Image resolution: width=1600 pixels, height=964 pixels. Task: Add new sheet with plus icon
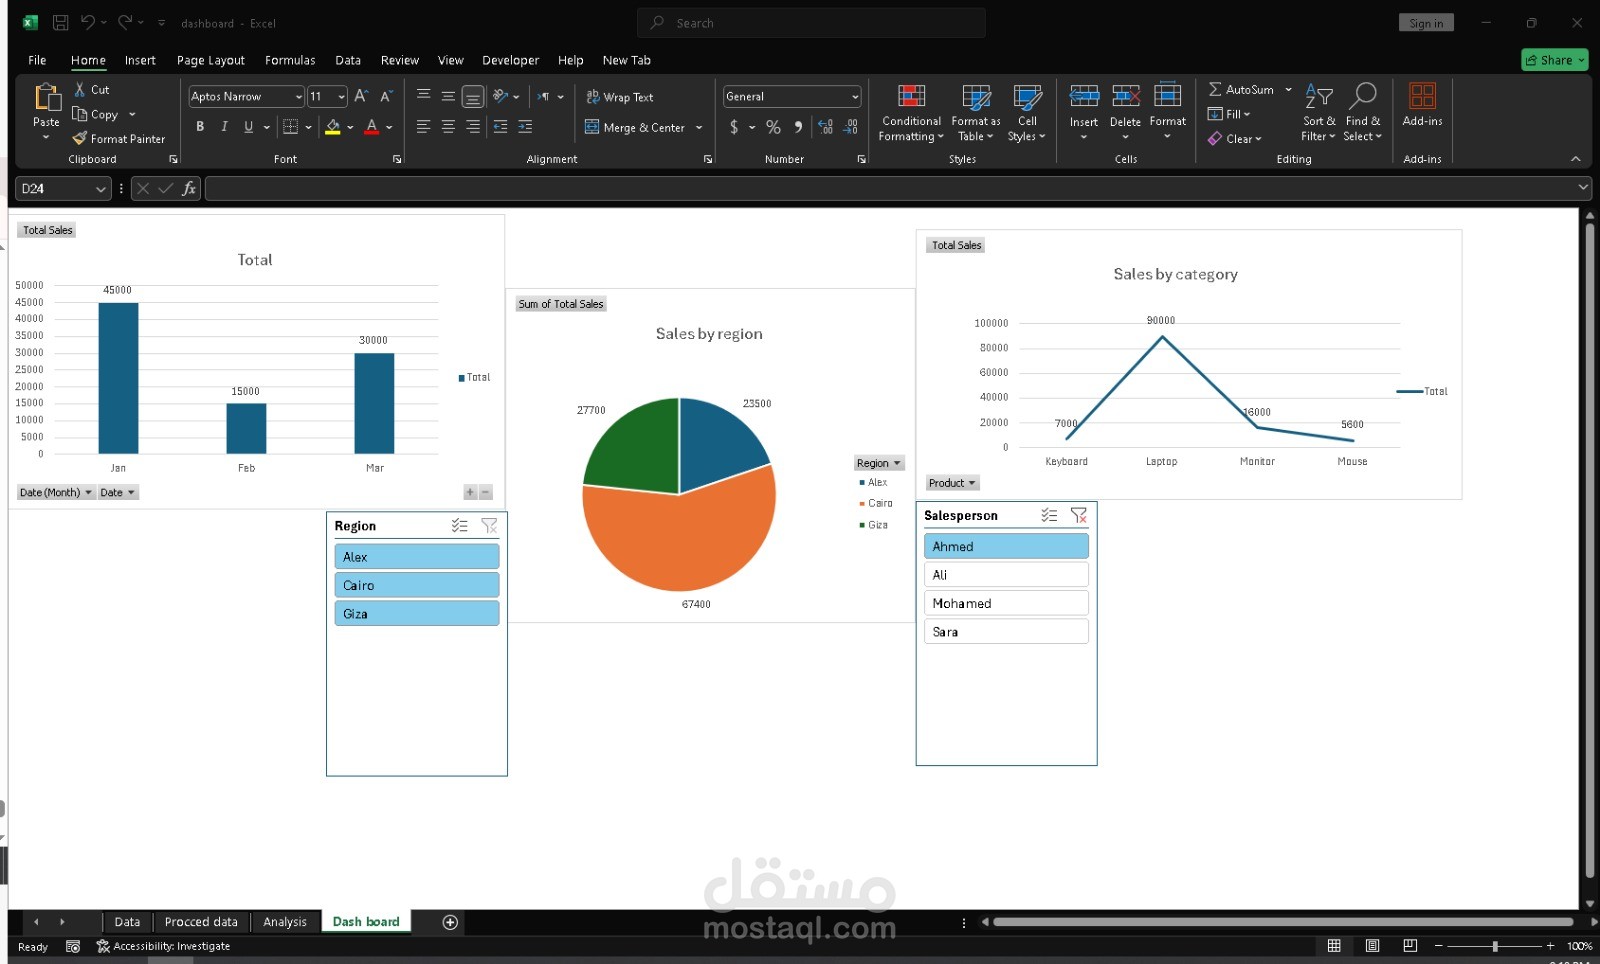point(450,922)
